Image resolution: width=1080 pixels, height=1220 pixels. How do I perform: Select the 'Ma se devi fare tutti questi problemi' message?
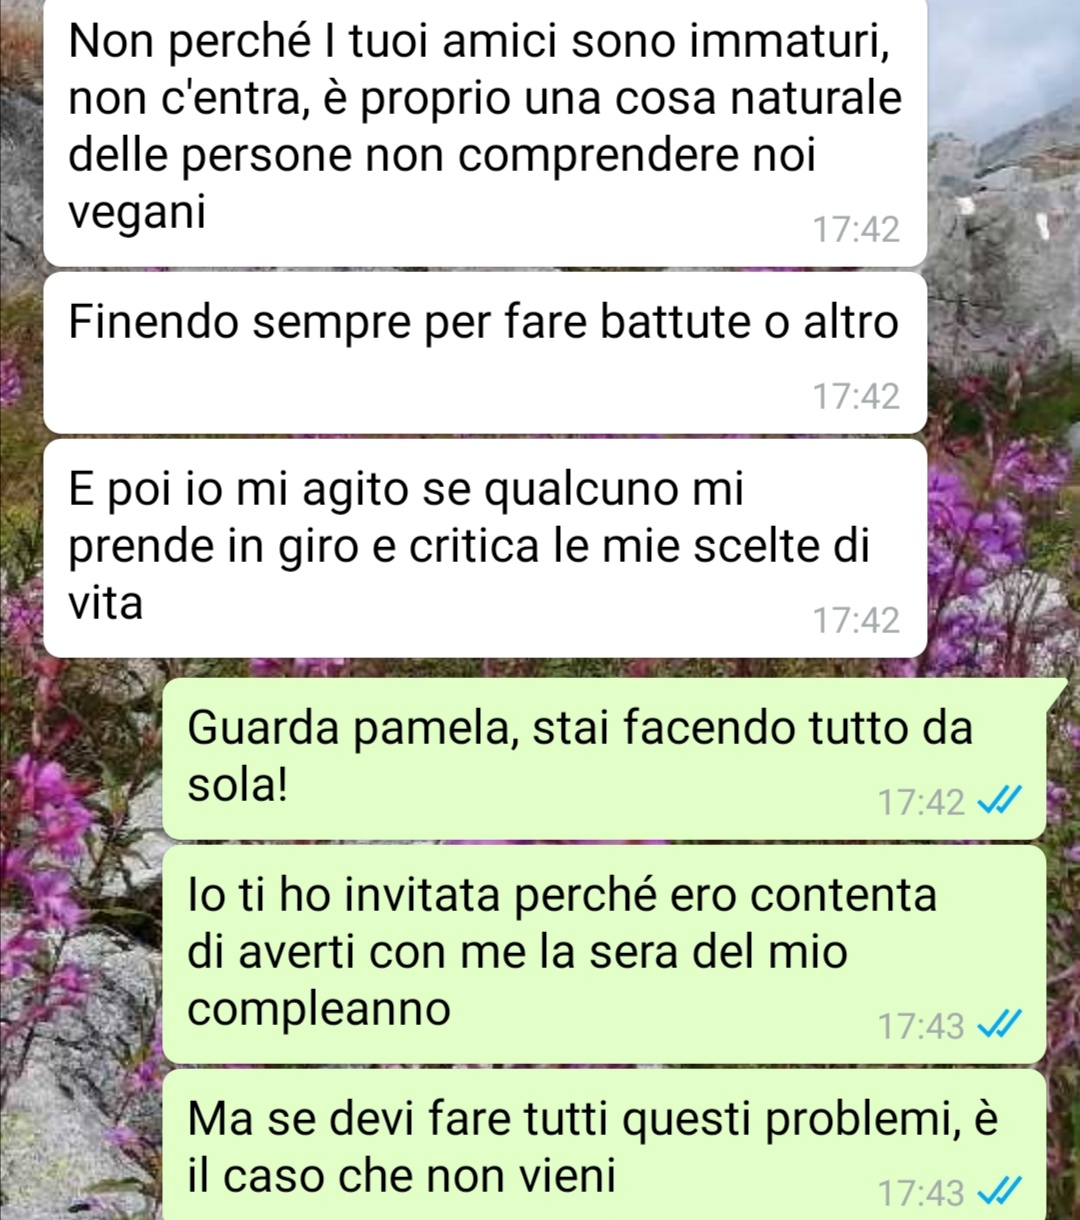pyautogui.click(x=605, y=1145)
